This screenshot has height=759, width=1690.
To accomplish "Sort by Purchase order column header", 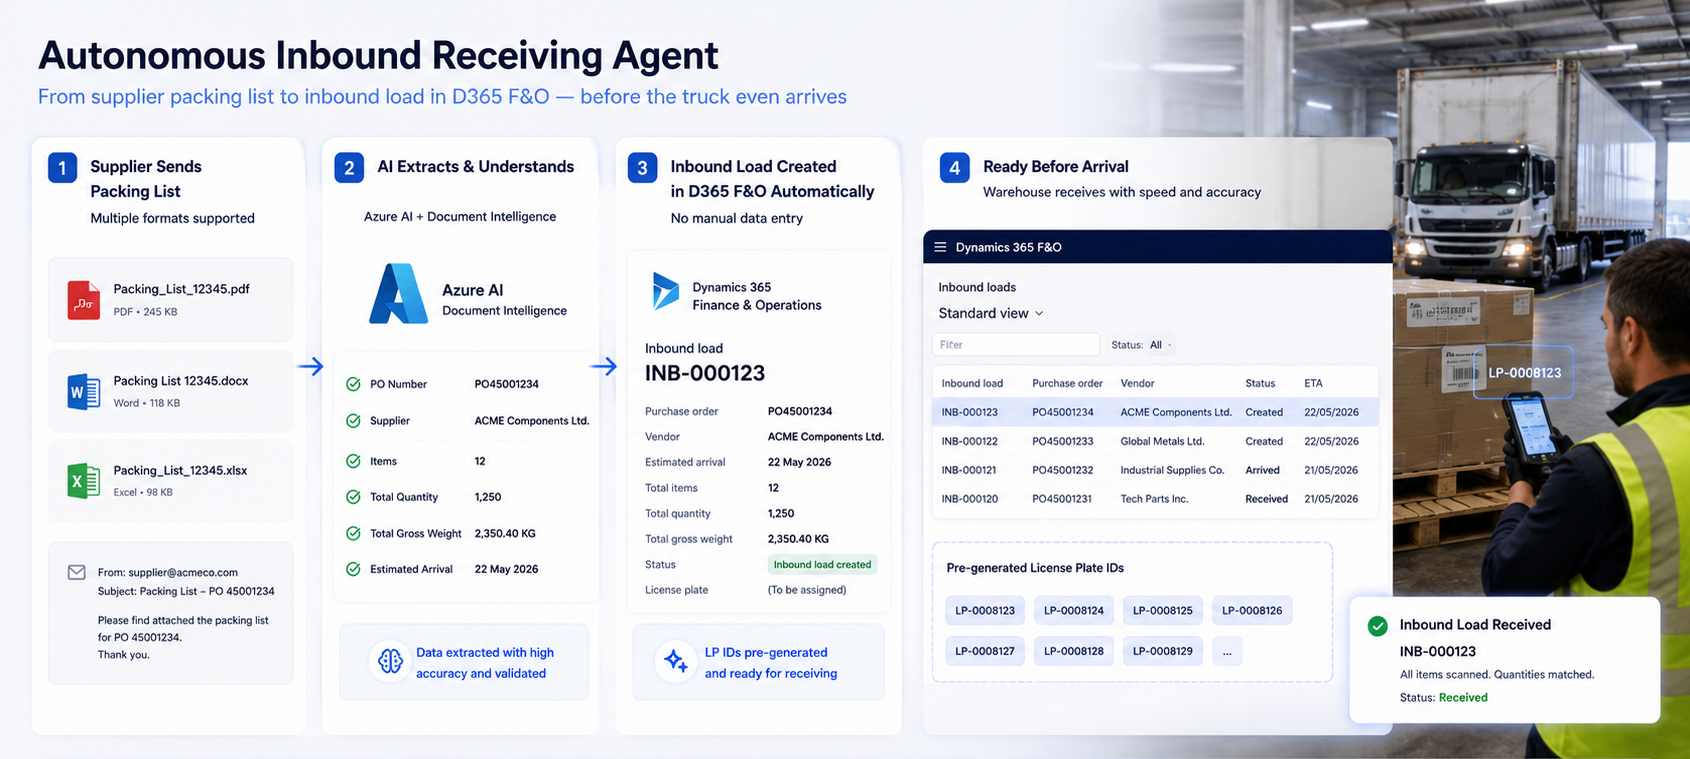I will point(1067,383).
